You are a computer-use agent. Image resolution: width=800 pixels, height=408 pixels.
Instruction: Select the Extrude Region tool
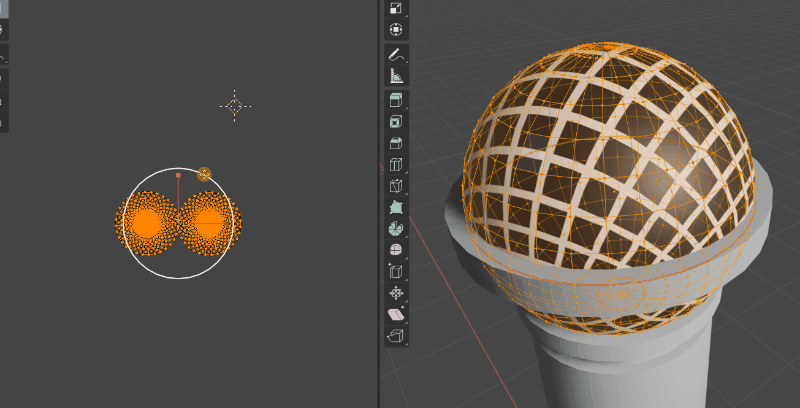click(x=396, y=100)
